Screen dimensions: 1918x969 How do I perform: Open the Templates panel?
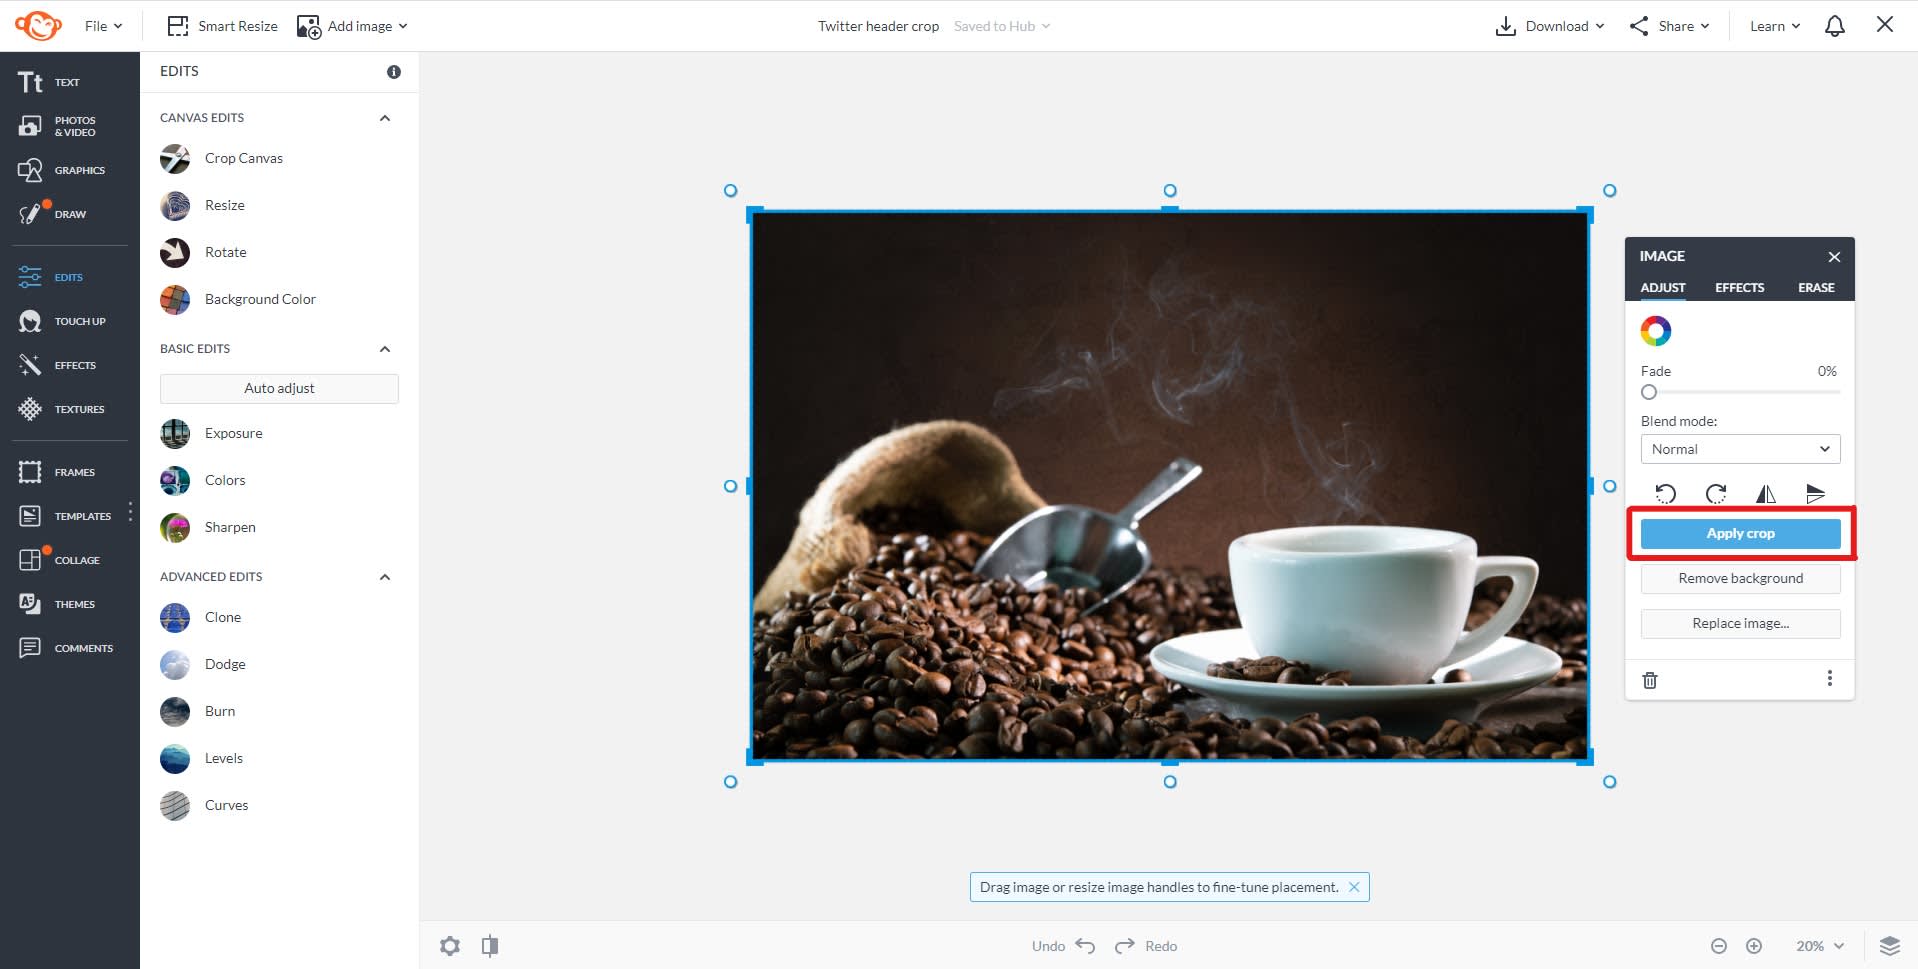point(65,516)
